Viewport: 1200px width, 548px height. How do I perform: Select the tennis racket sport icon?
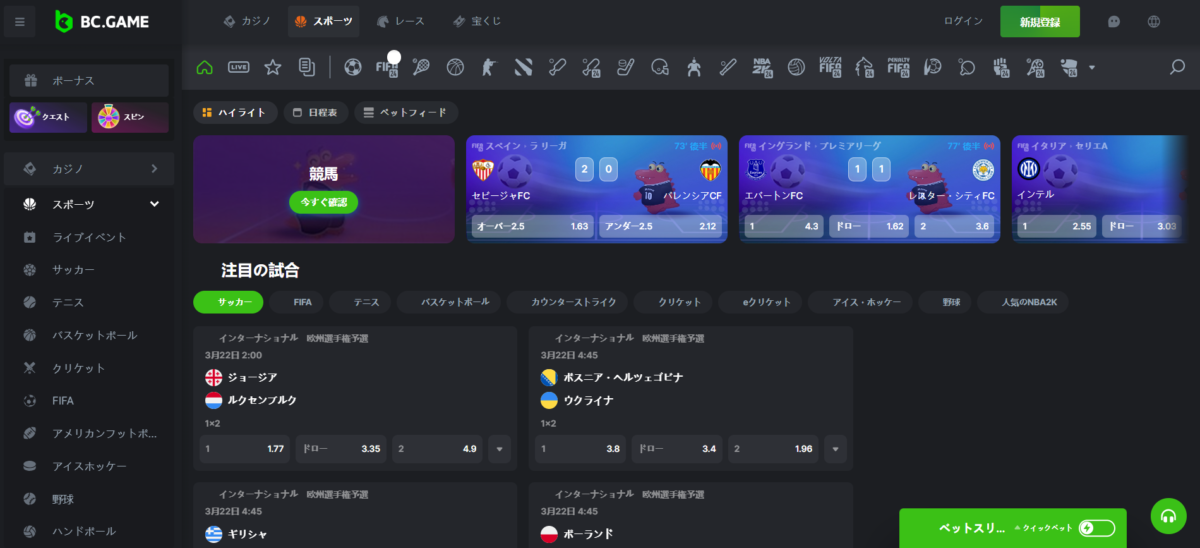(x=421, y=67)
